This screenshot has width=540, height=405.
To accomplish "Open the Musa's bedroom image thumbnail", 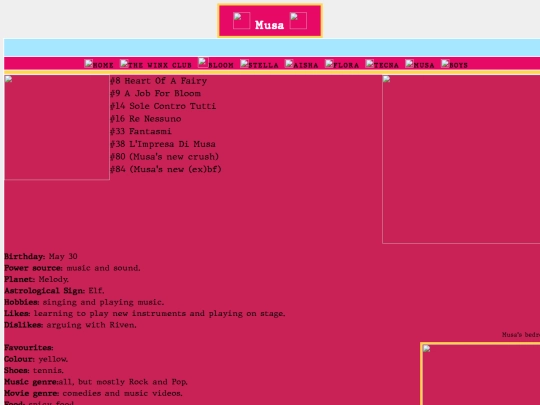I will point(480,374).
